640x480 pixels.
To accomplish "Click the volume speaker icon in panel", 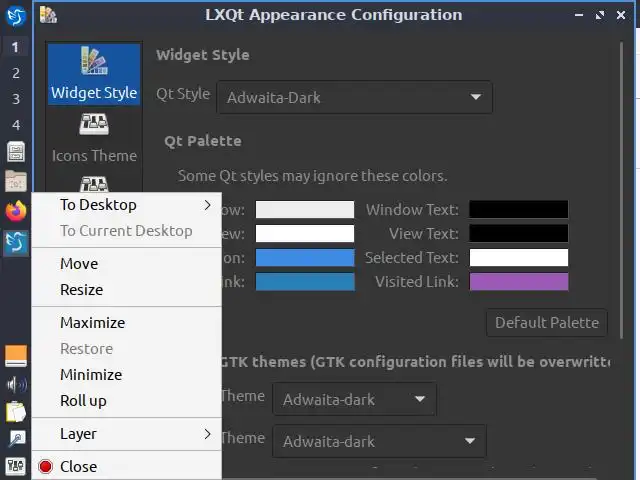I will click(x=16, y=384).
